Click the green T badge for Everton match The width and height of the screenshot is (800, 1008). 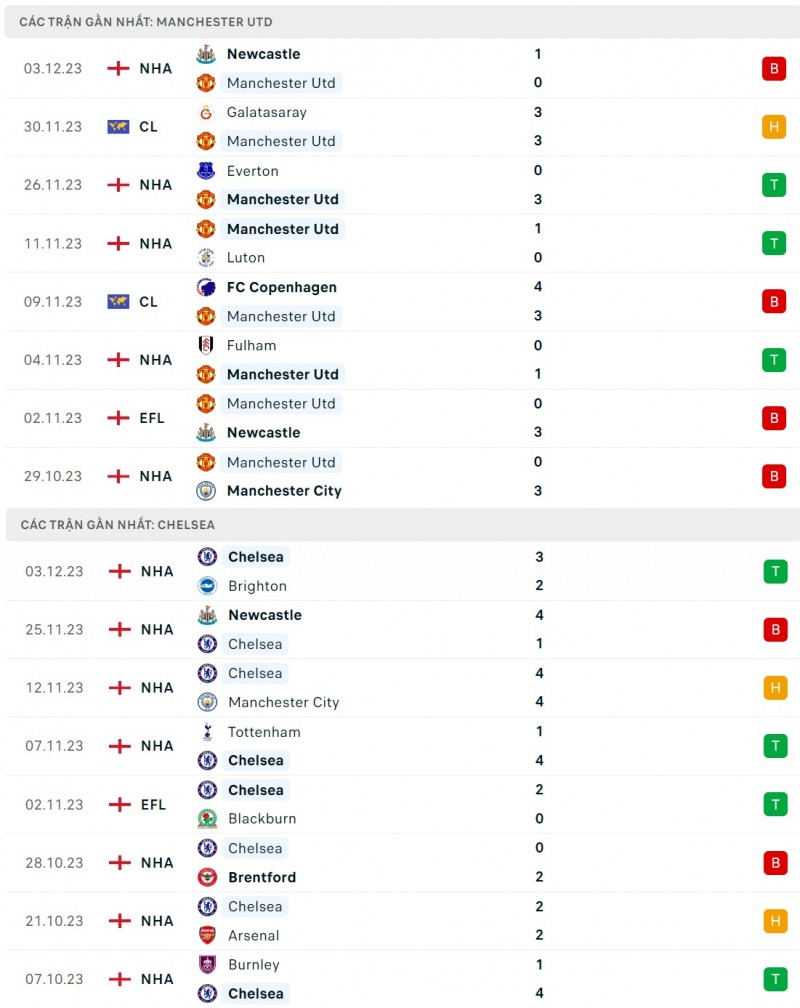click(774, 185)
